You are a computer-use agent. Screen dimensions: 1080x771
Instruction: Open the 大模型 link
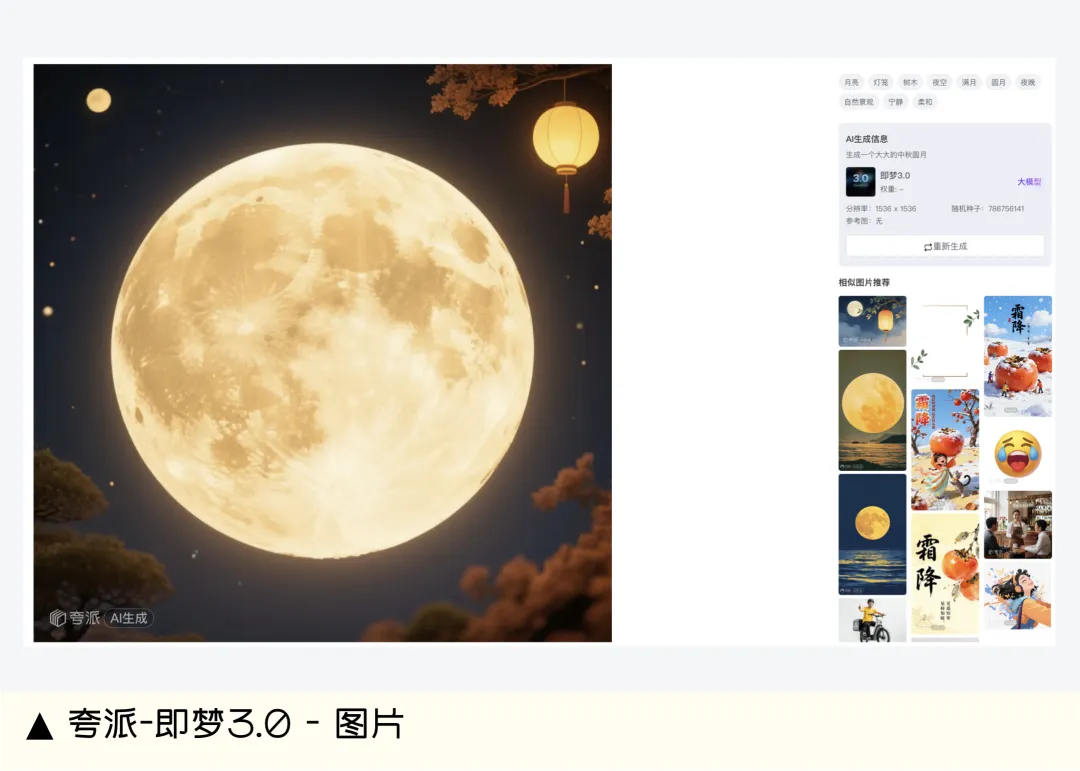pyautogui.click(x=1029, y=182)
